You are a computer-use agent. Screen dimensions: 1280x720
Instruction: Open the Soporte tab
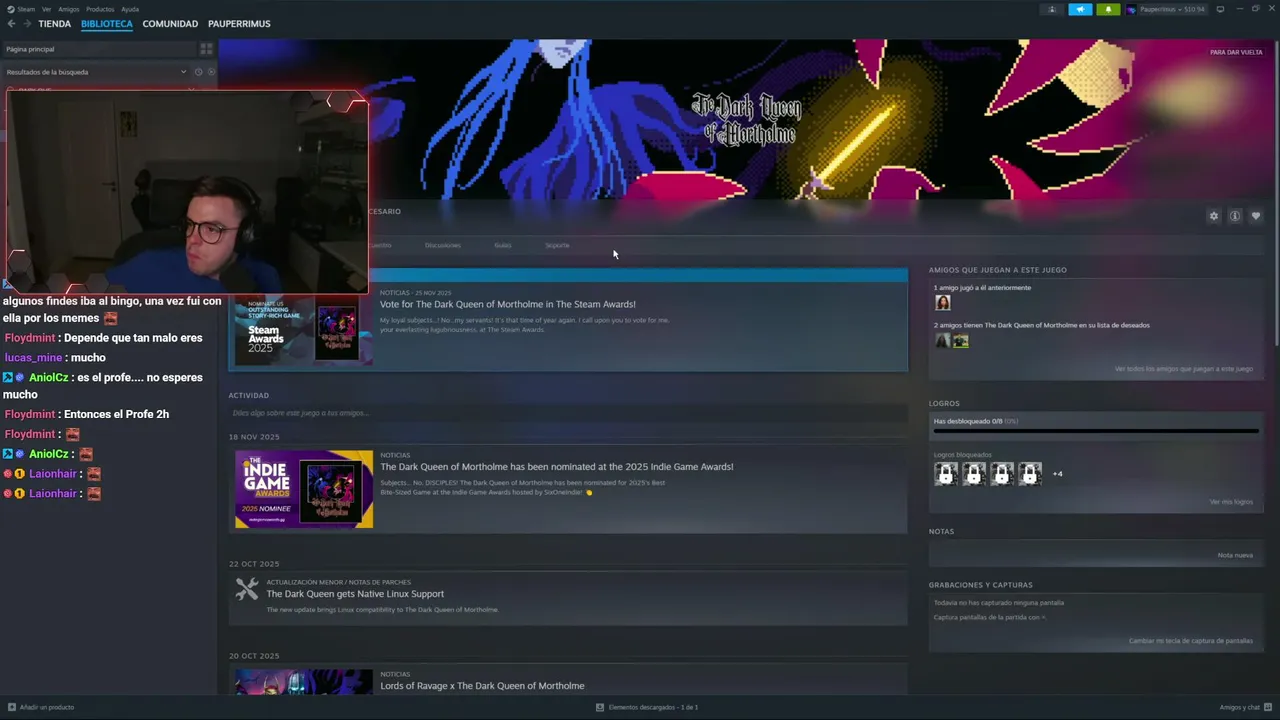coord(557,245)
